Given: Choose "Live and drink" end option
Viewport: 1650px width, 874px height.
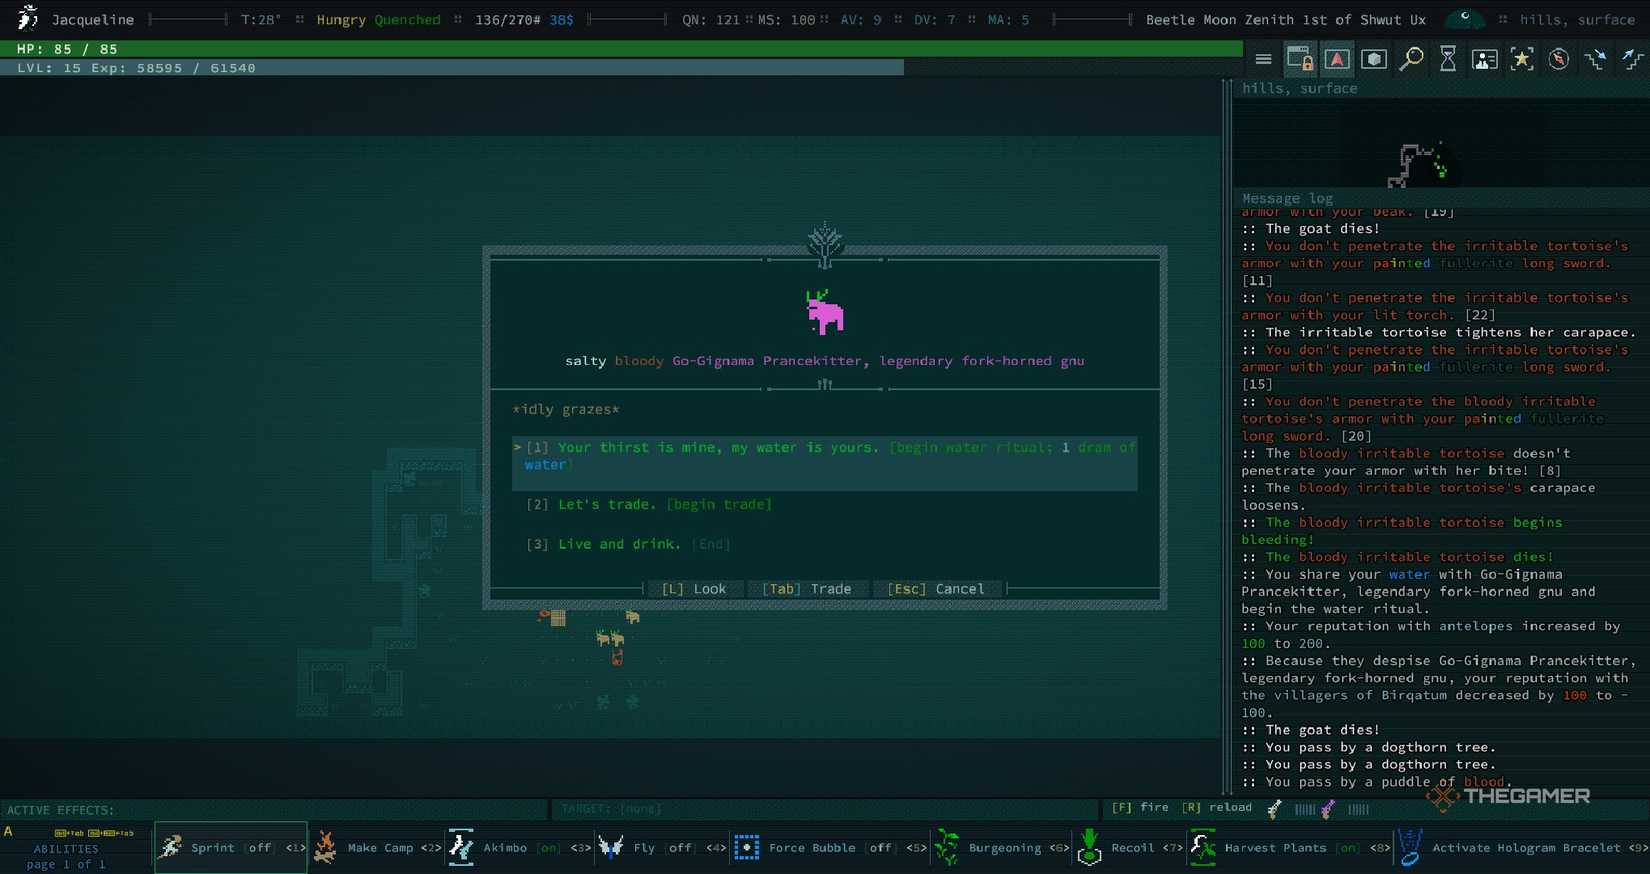Looking at the screenshot, I should tap(628, 544).
